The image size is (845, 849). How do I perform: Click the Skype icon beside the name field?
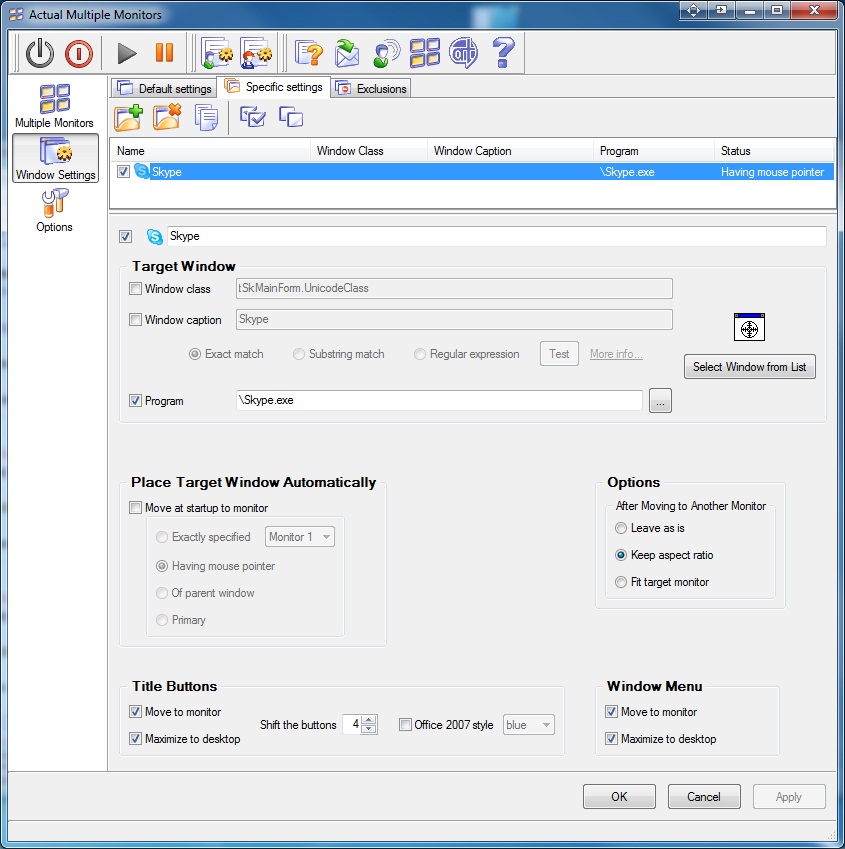click(154, 237)
